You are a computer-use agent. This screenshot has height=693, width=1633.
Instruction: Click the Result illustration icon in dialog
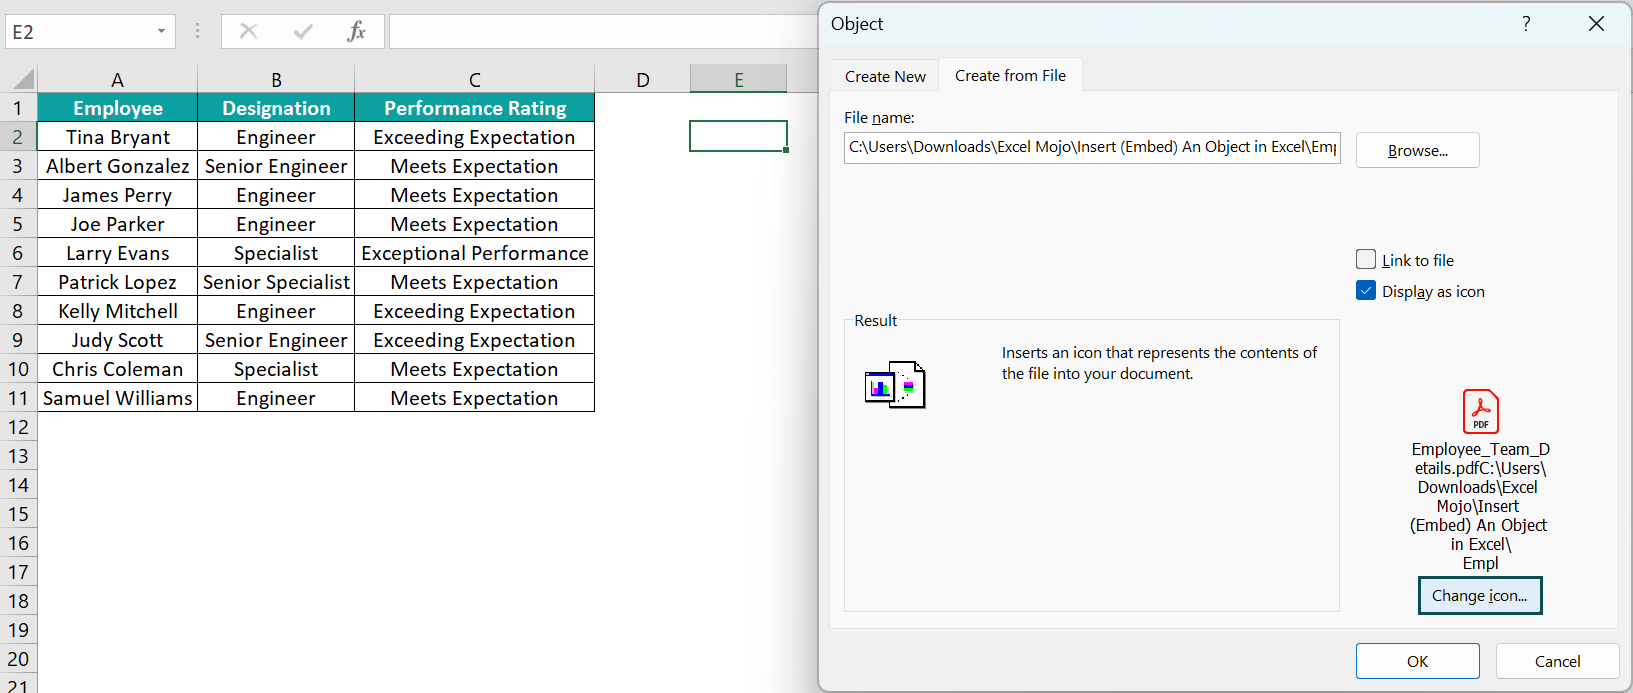point(895,384)
